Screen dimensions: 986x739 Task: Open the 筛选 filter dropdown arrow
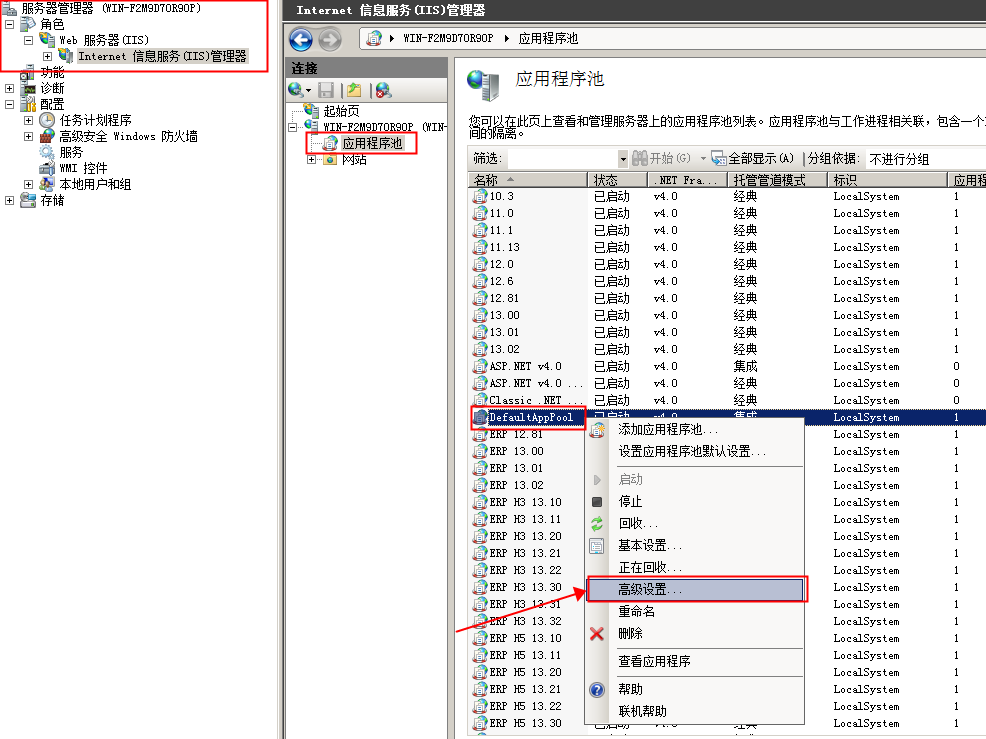coord(622,159)
